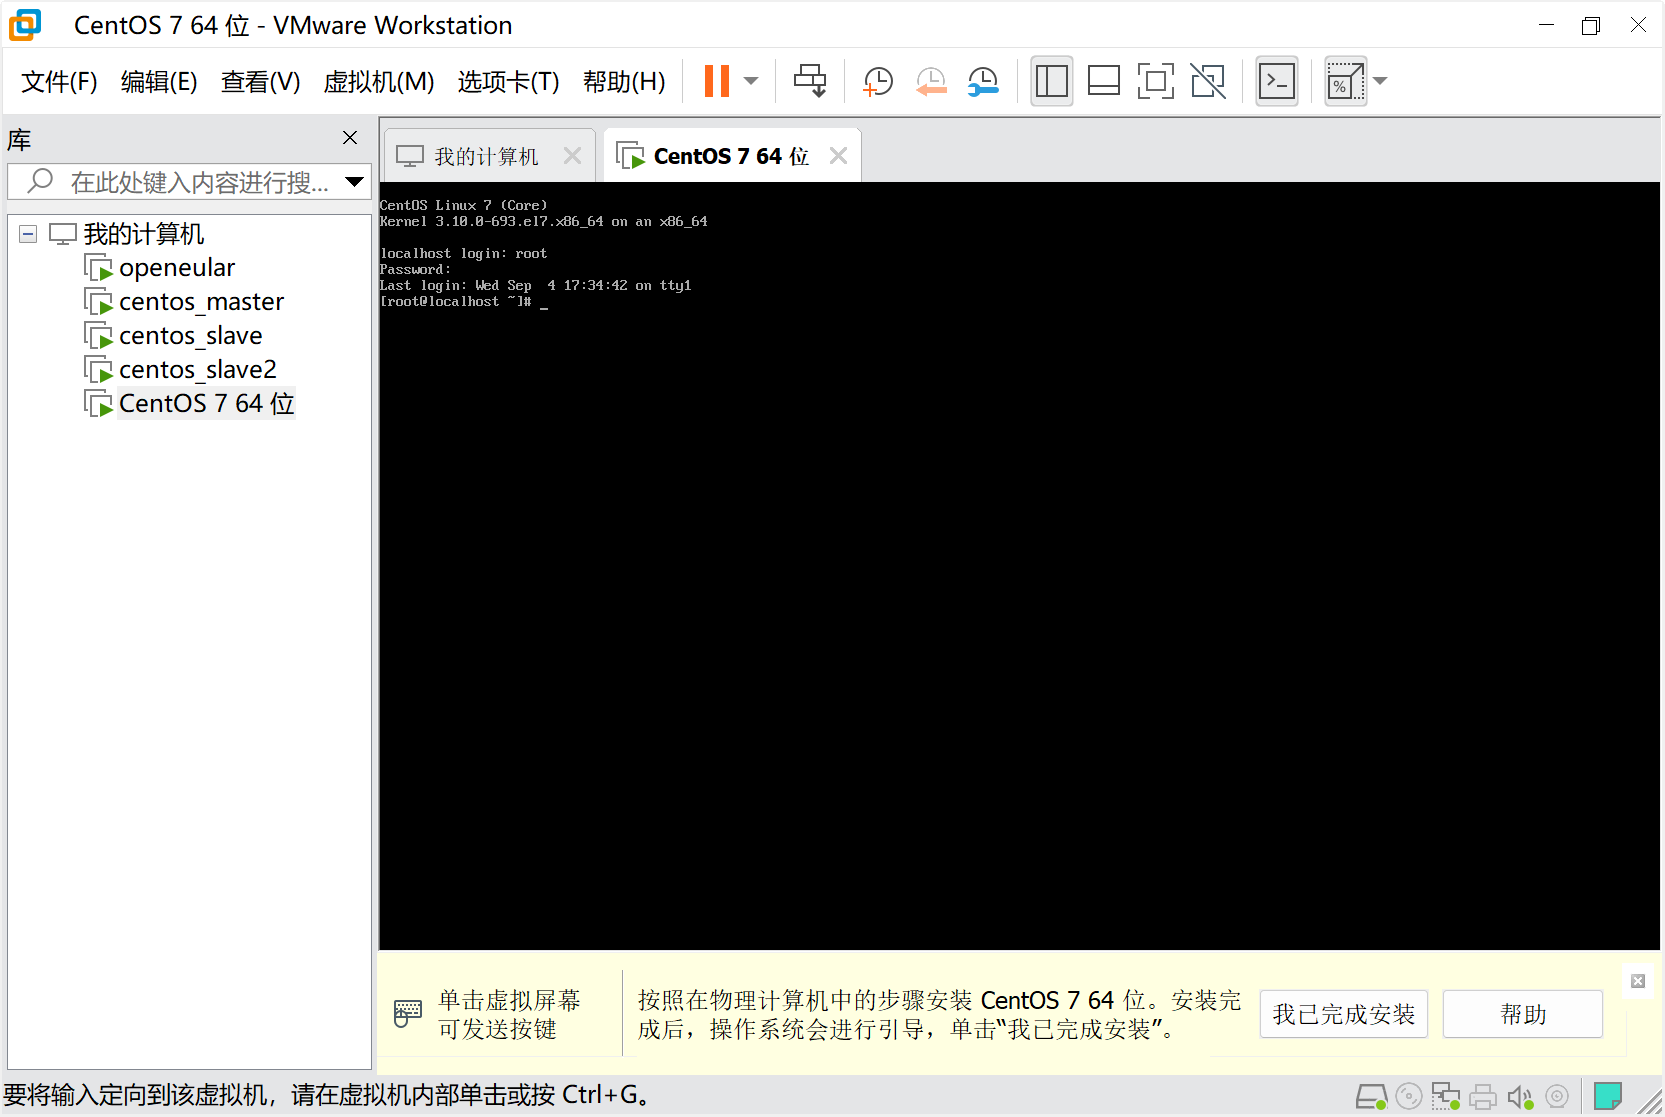Click the message log status icon
The width and height of the screenshot is (1665, 1117).
[1607, 1097]
